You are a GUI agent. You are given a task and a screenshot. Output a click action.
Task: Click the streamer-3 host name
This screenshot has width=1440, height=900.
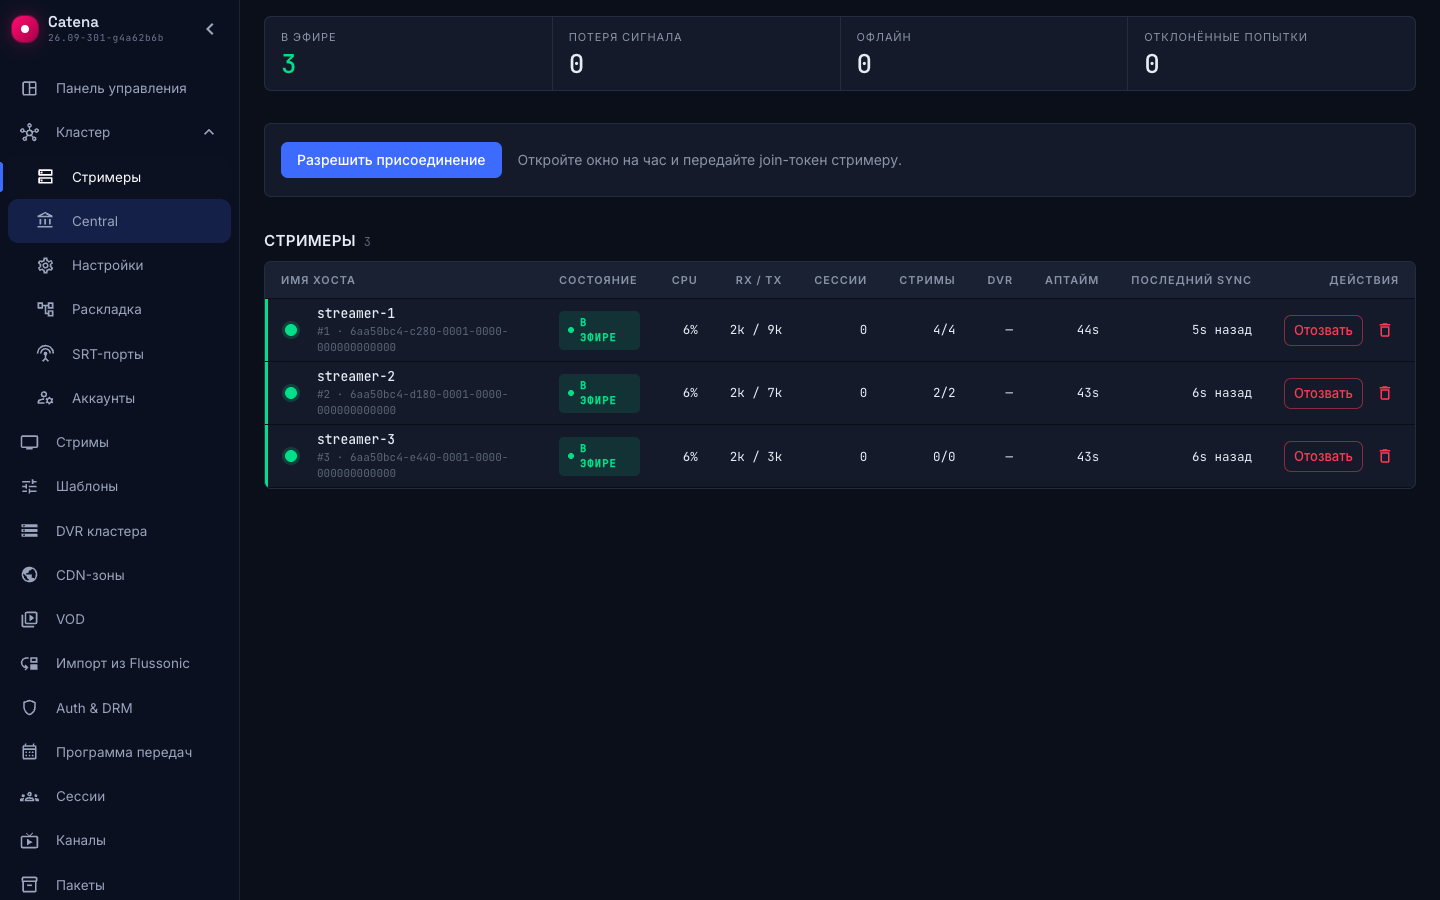point(356,439)
